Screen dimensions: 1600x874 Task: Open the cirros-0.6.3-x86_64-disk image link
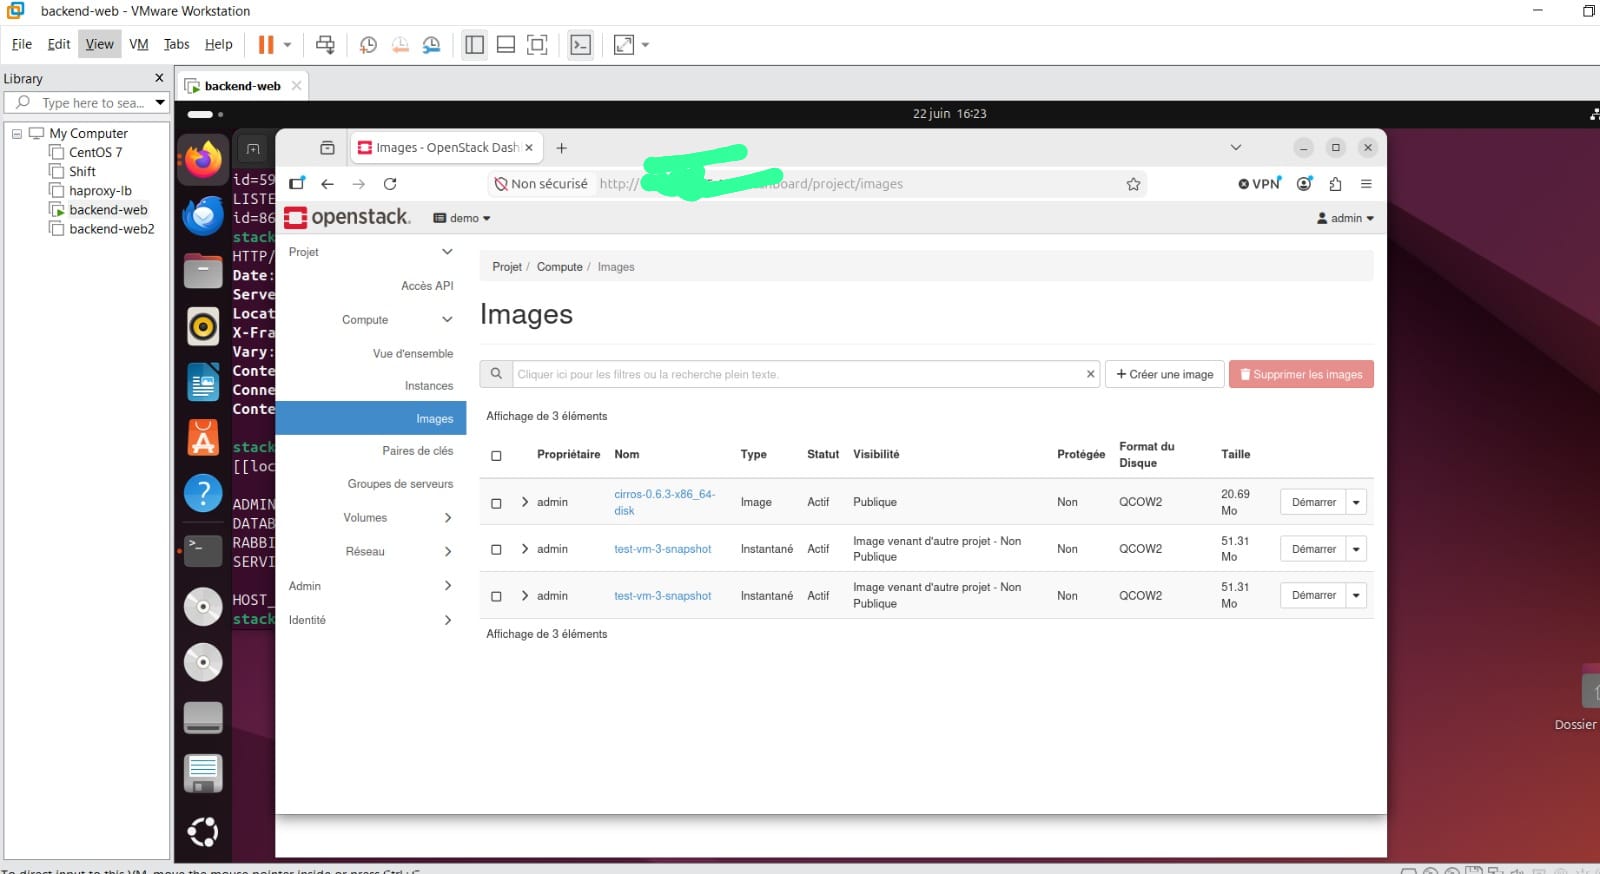pyautogui.click(x=664, y=502)
